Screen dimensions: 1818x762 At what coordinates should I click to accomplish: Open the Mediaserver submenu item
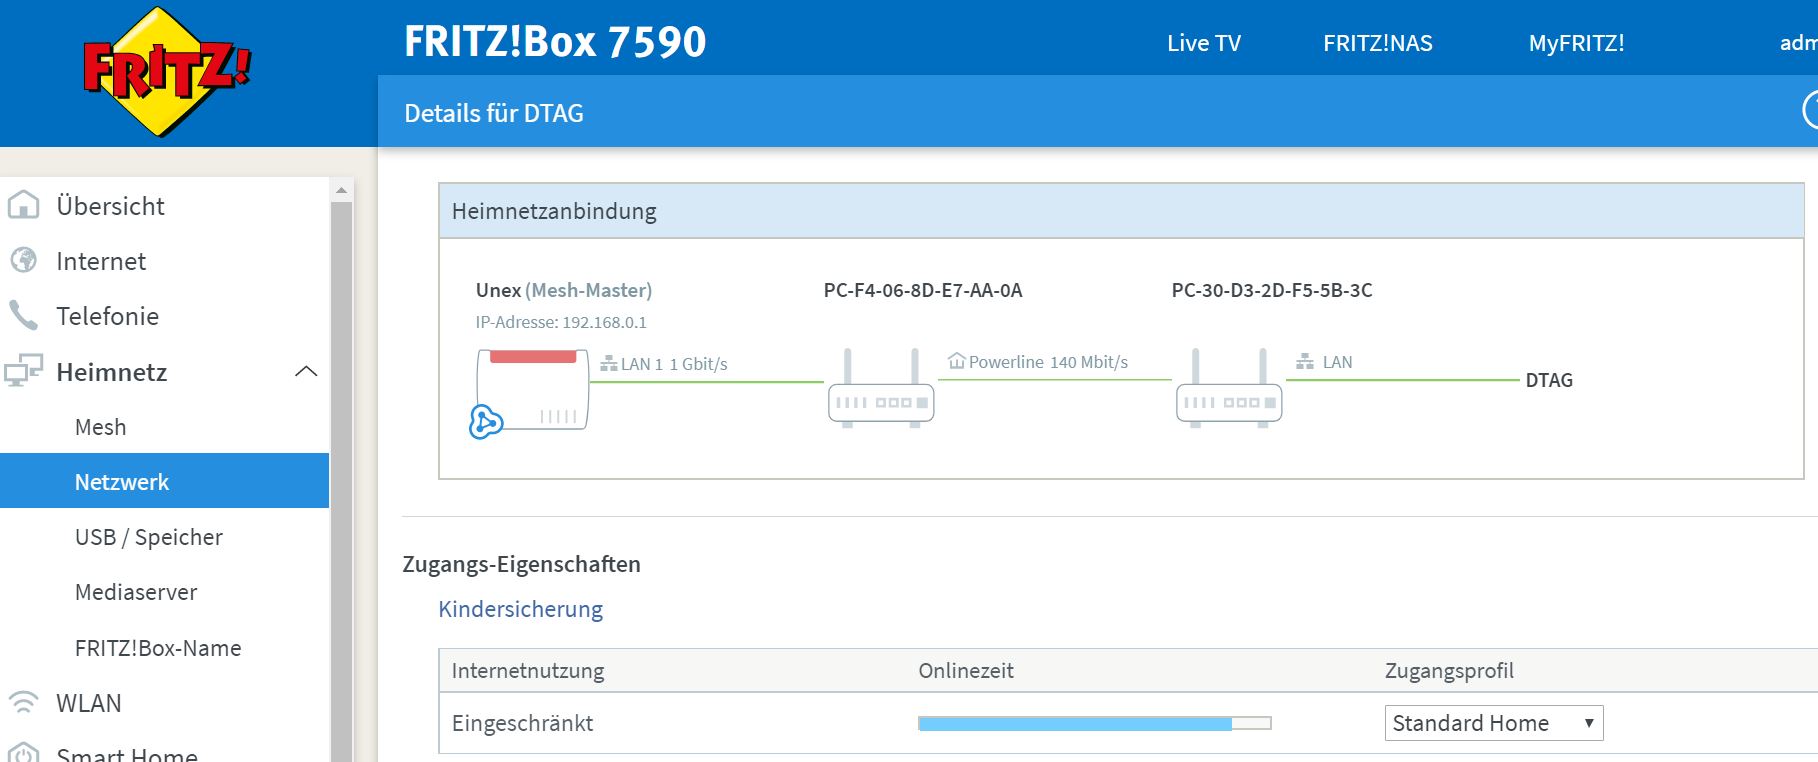[136, 592]
